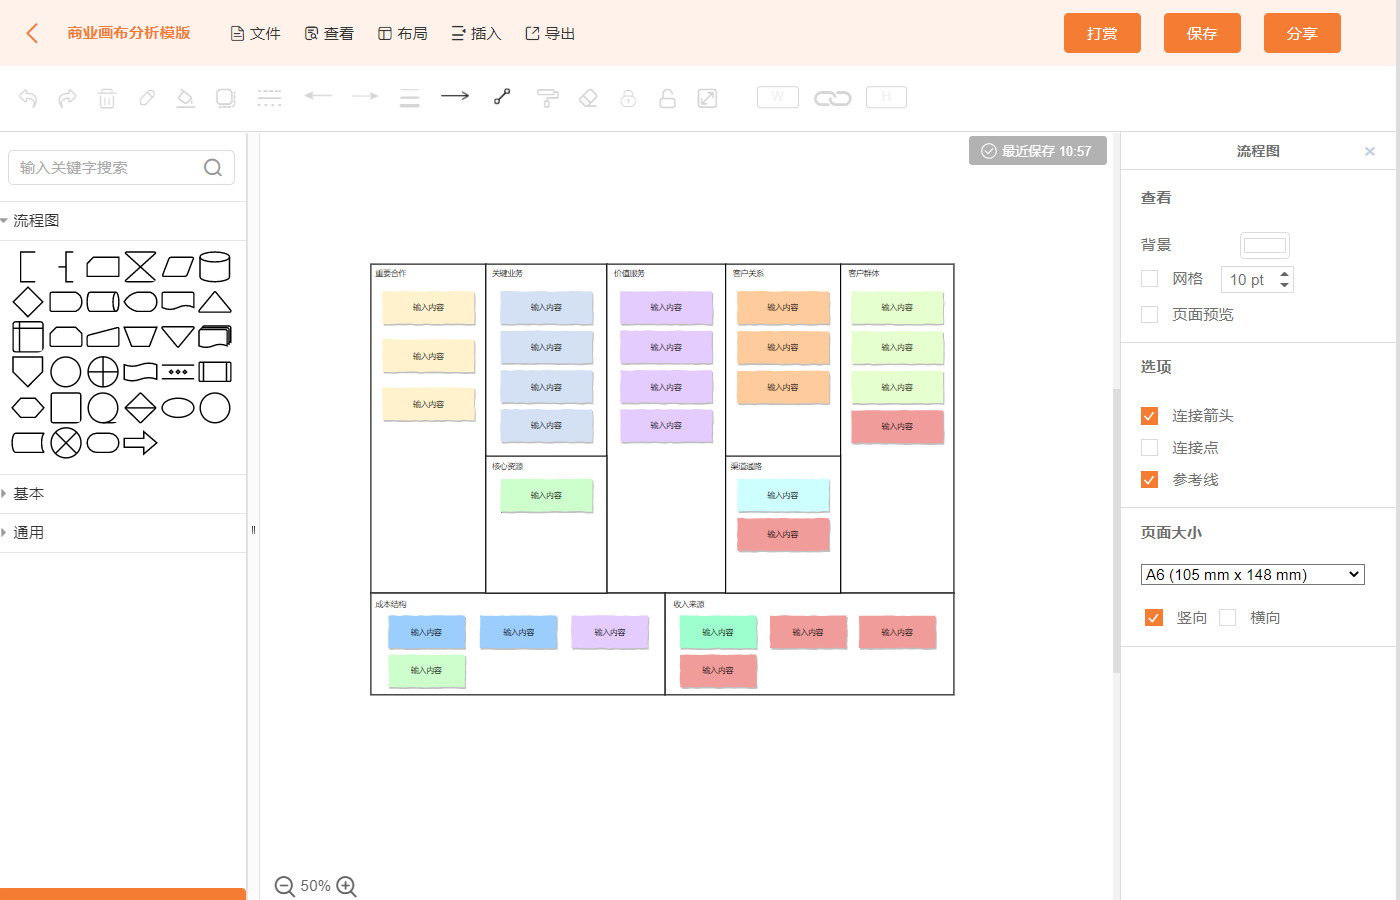
Task: Open the 背景 background color swatch
Action: [x=1265, y=245]
